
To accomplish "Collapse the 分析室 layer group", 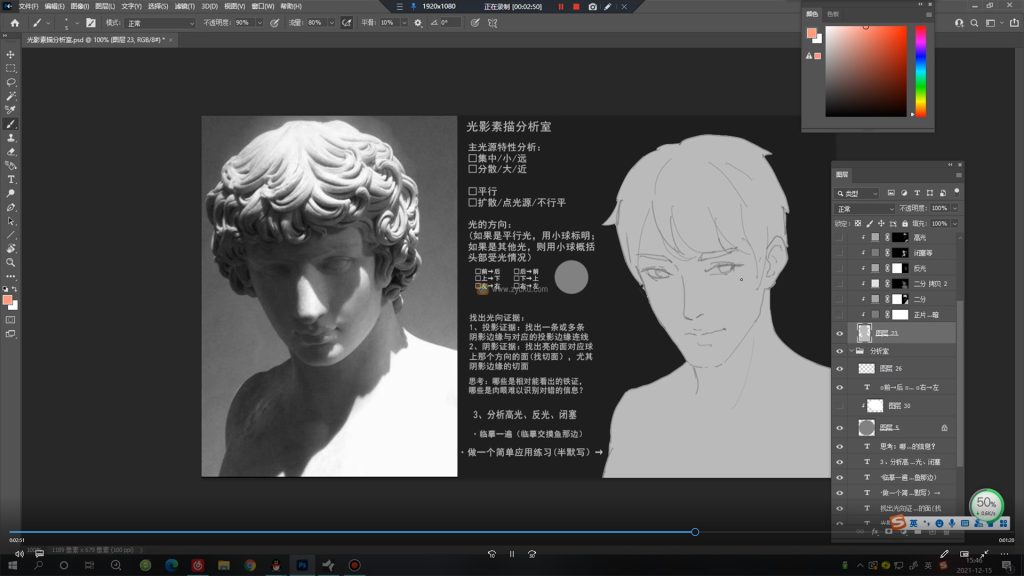I will (x=852, y=351).
